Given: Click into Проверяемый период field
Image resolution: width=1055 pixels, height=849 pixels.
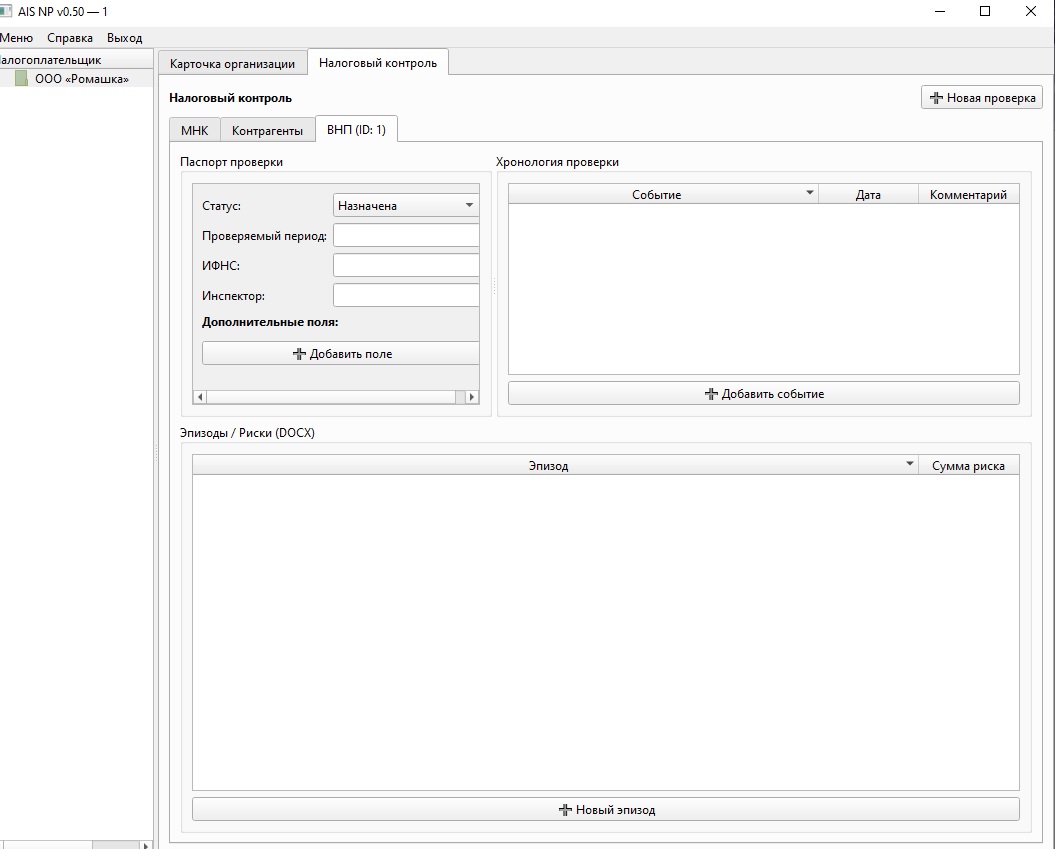Looking at the screenshot, I should point(406,236).
